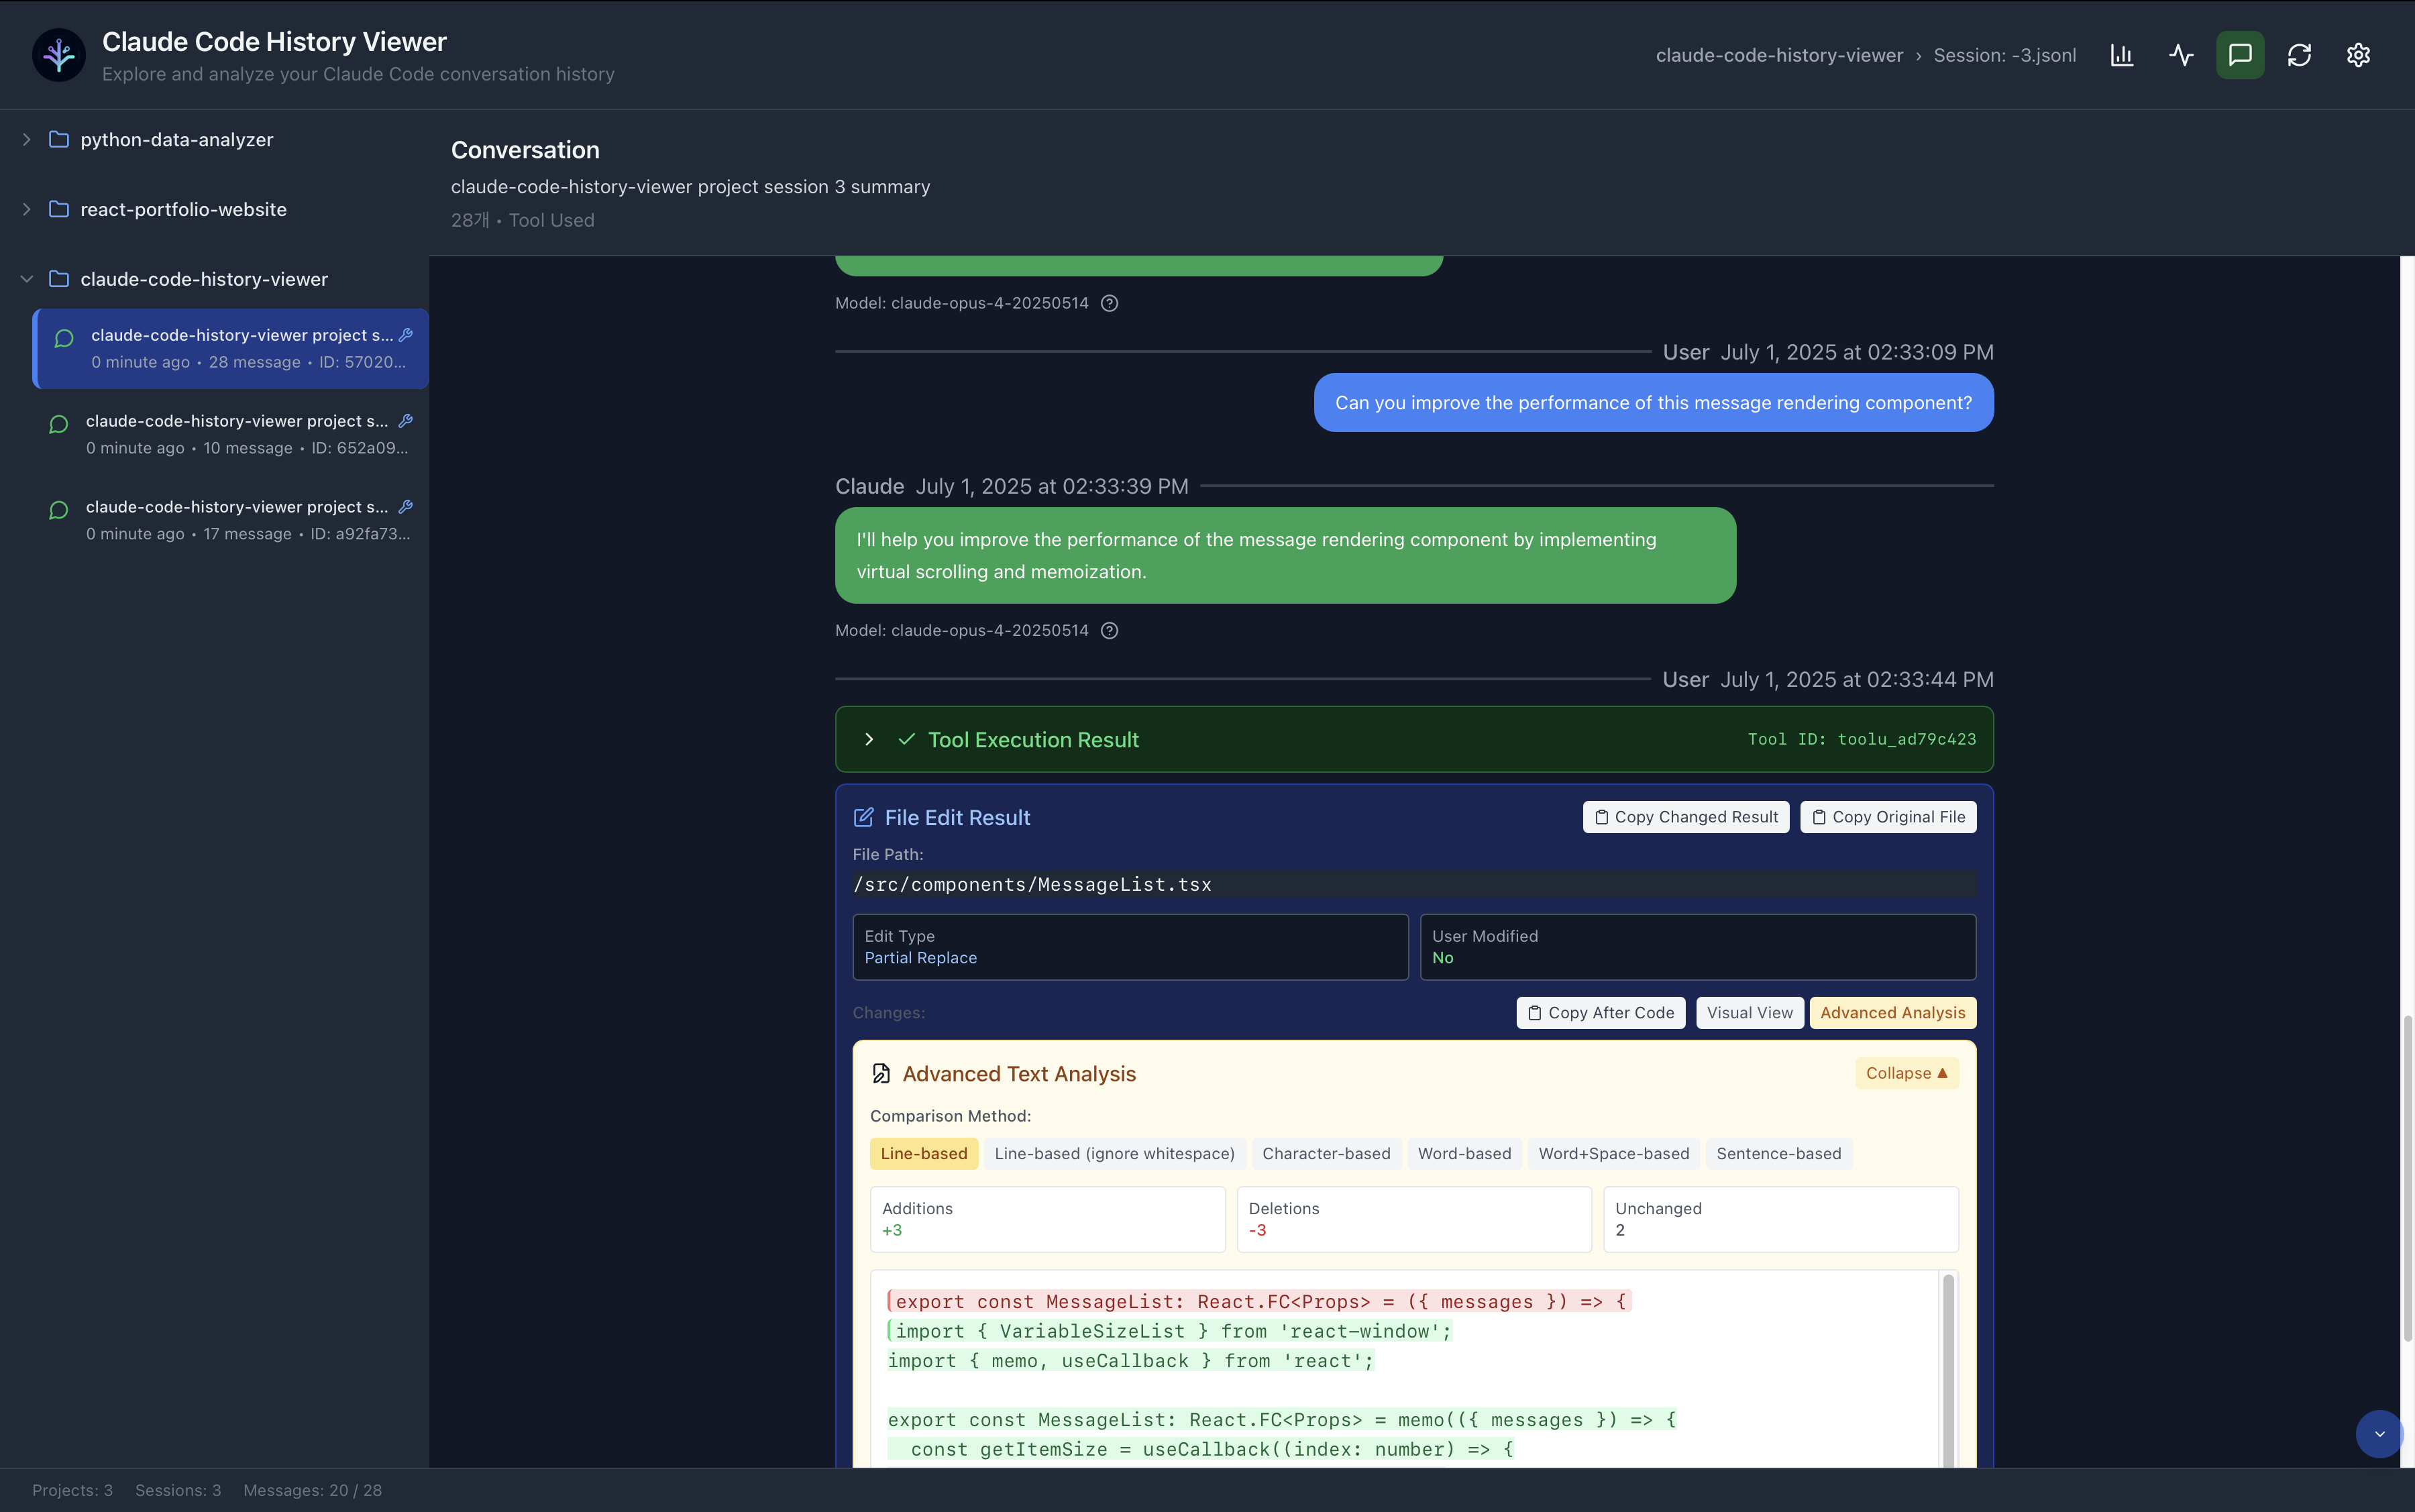Open the analytics bar chart view
The height and width of the screenshot is (1512, 2415).
2122,55
